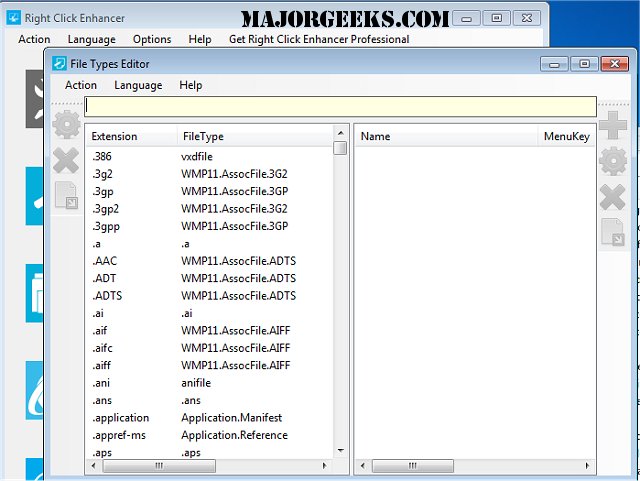Maximize the Right Click Enhancer window

point(497,18)
